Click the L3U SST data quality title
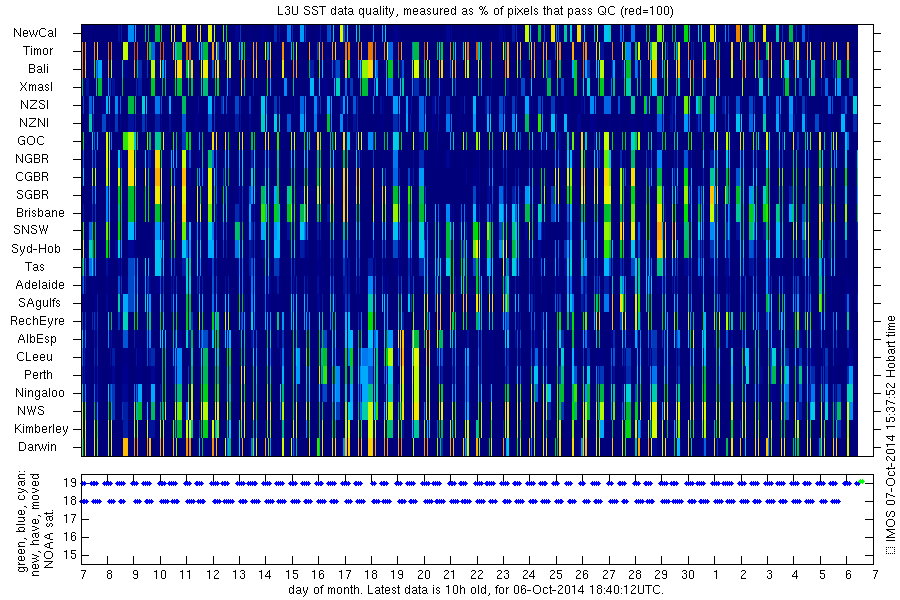 tap(475, 11)
